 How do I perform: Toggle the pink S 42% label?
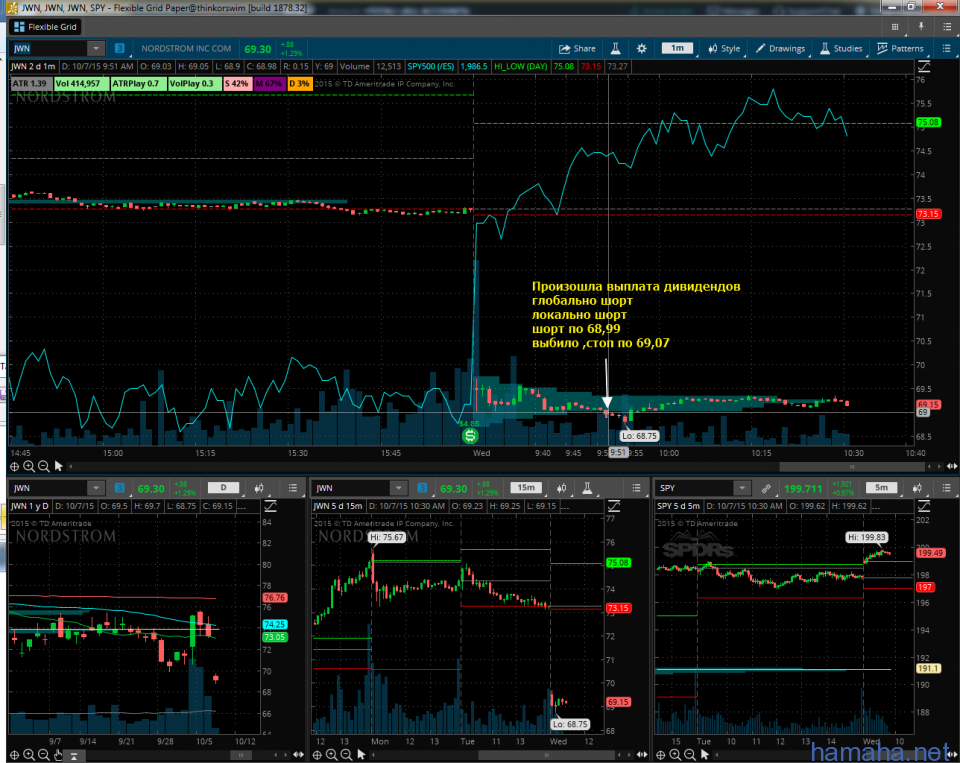pos(237,83)
